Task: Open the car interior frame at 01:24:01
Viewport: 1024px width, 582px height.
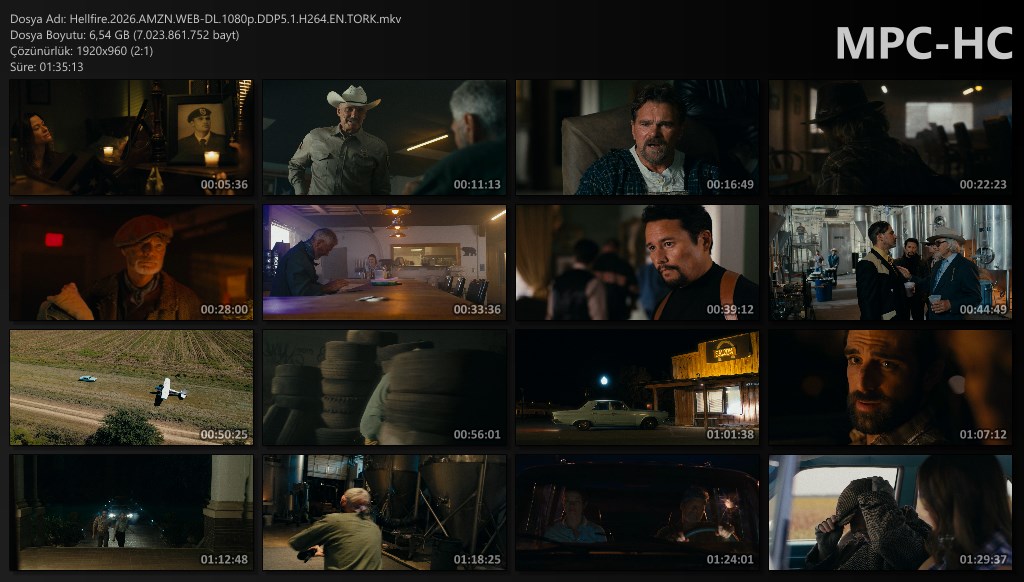Action: pyautogui.click(x=637, y=513)
